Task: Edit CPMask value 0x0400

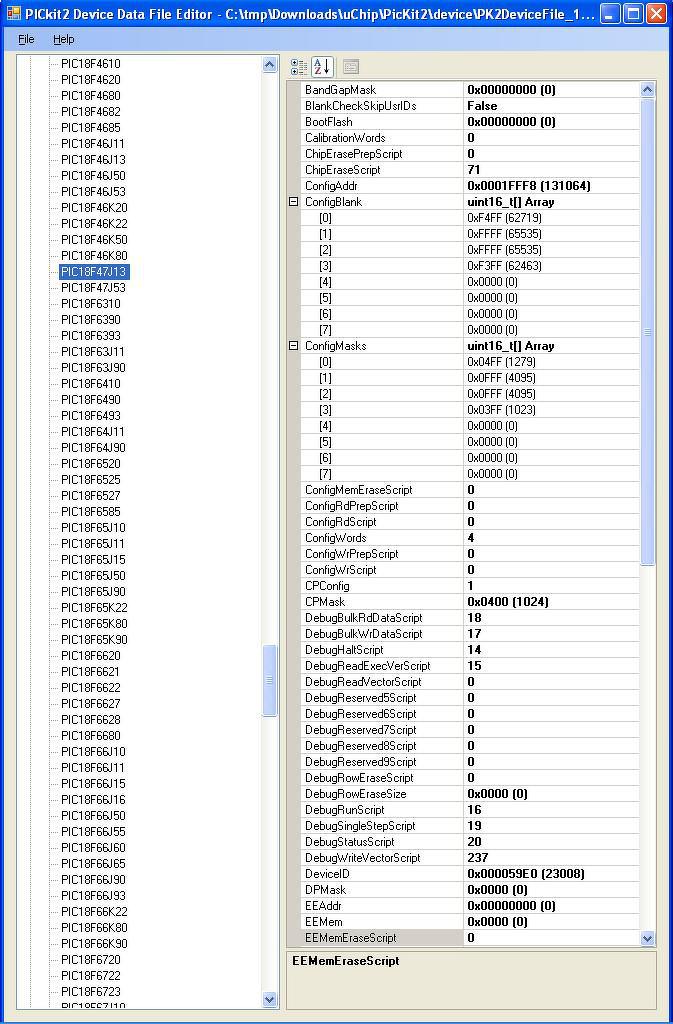Action: click(x=552, y=602)
